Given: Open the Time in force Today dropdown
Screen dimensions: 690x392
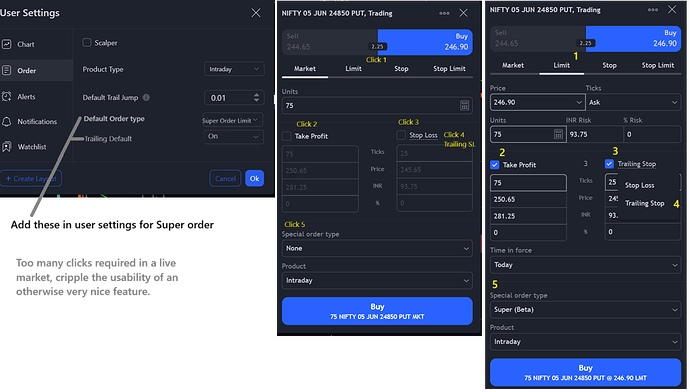Looking at the screenshot, I should pyautogui.click(x=585, y=265).
